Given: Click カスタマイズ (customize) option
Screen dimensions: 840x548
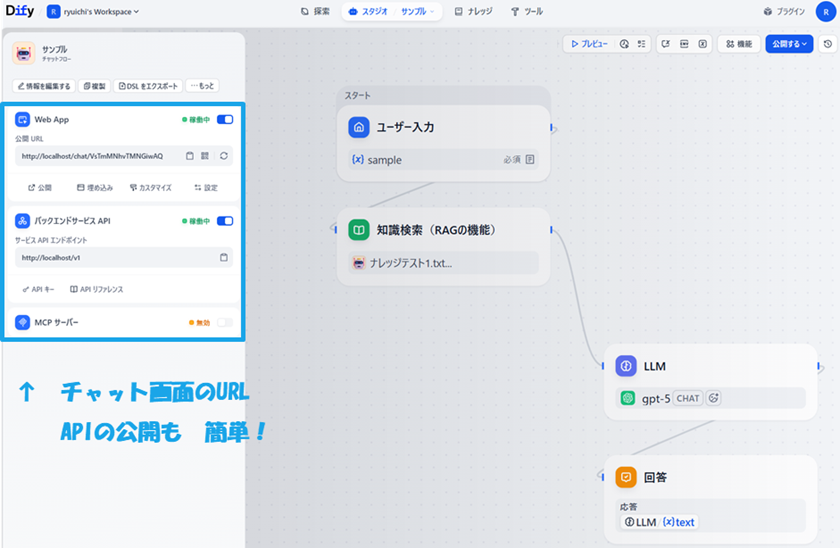Looking at the screenshot, I should (x=151, y=187).
